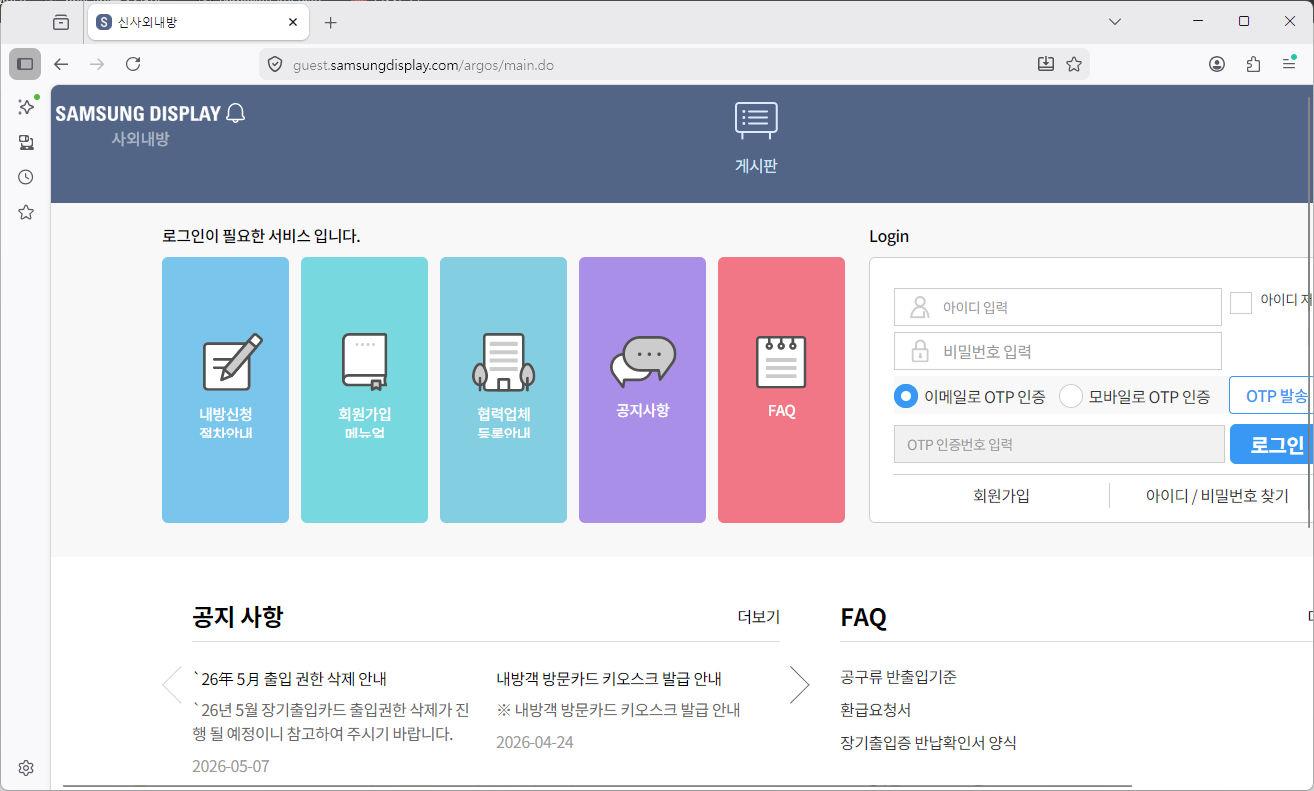Image resolution: width=1314 pixels, height=791 pixels.
Task: Reload the page
Action: (x=133, y=64)
